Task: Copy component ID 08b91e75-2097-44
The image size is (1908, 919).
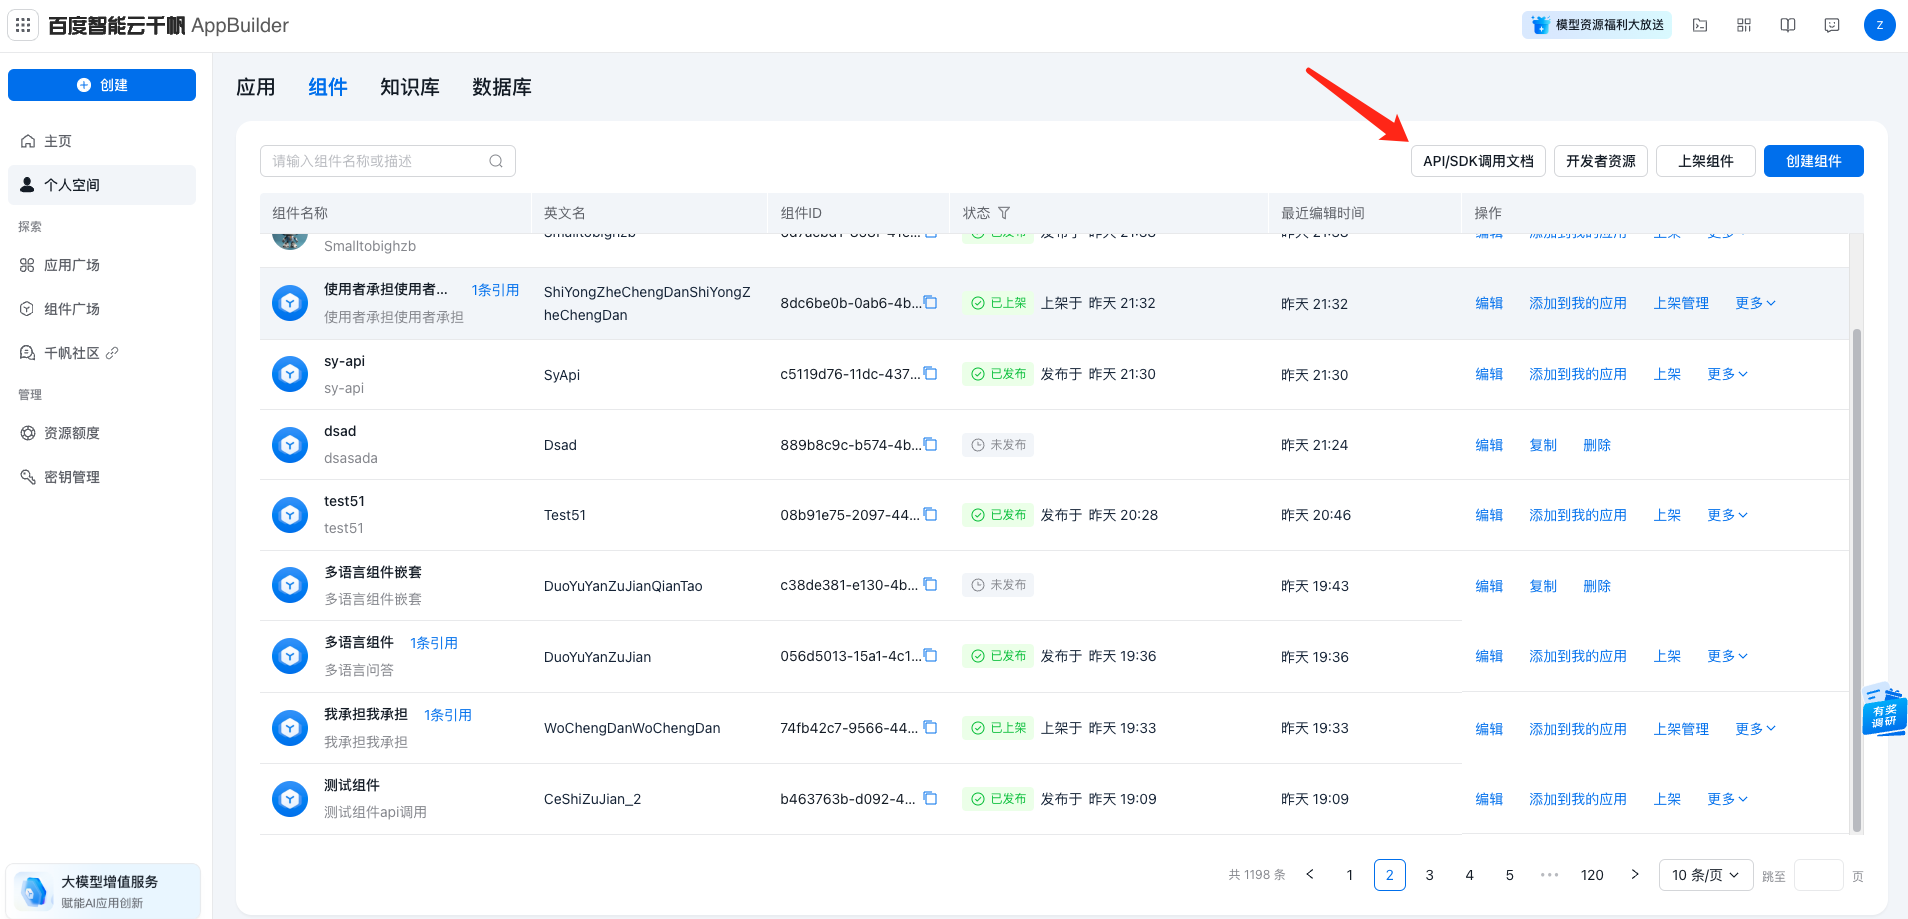Action: point(930,514)
